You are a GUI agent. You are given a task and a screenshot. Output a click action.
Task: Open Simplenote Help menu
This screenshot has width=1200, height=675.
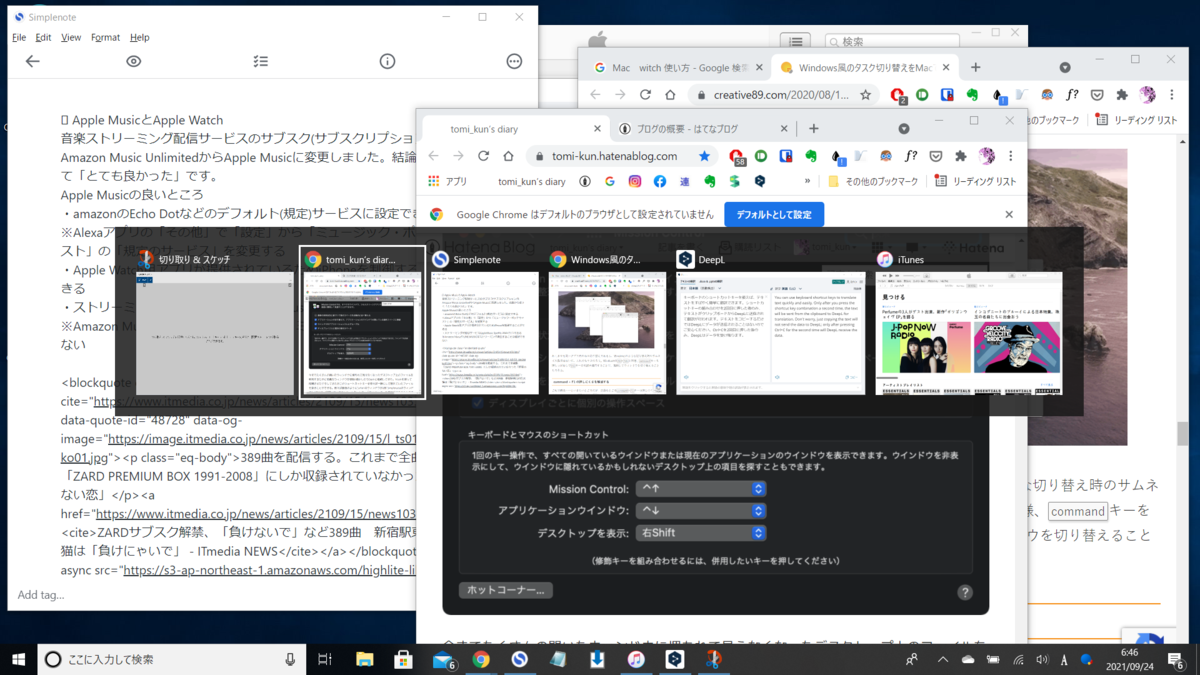pos(140,37)
